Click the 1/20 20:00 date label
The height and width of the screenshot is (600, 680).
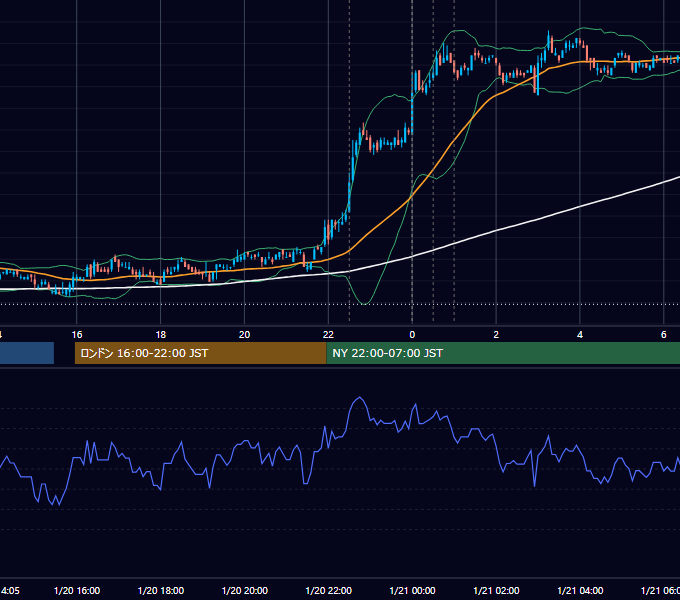click(x=245, y=590)
